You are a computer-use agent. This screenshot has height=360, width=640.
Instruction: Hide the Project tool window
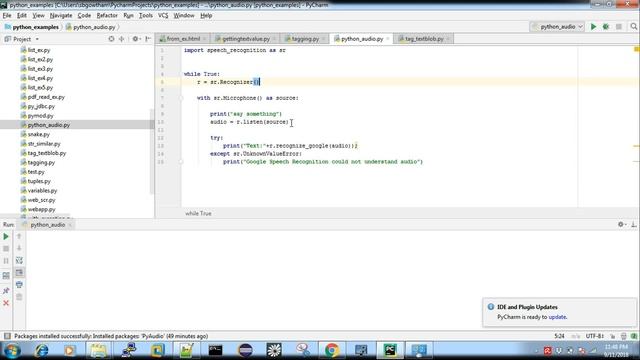148,39
